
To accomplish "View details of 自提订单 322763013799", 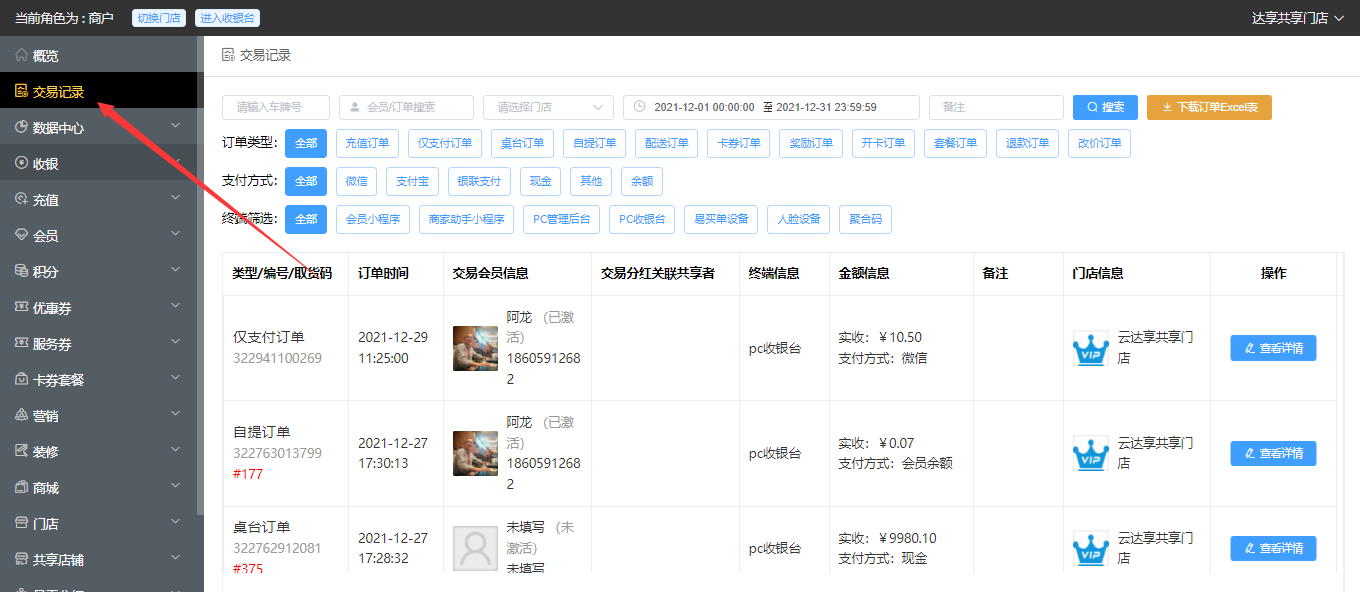I will tap(1273, 453).
